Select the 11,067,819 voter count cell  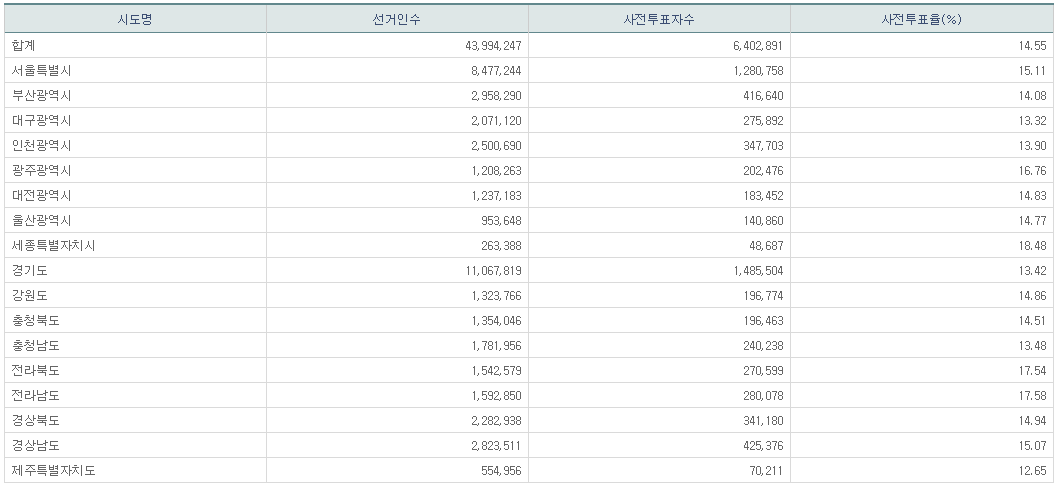(x=486, y=270)
